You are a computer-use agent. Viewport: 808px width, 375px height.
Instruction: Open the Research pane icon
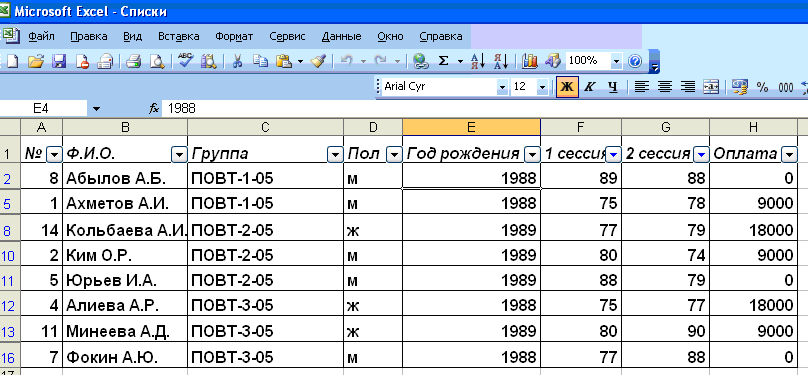click(209, 62)
